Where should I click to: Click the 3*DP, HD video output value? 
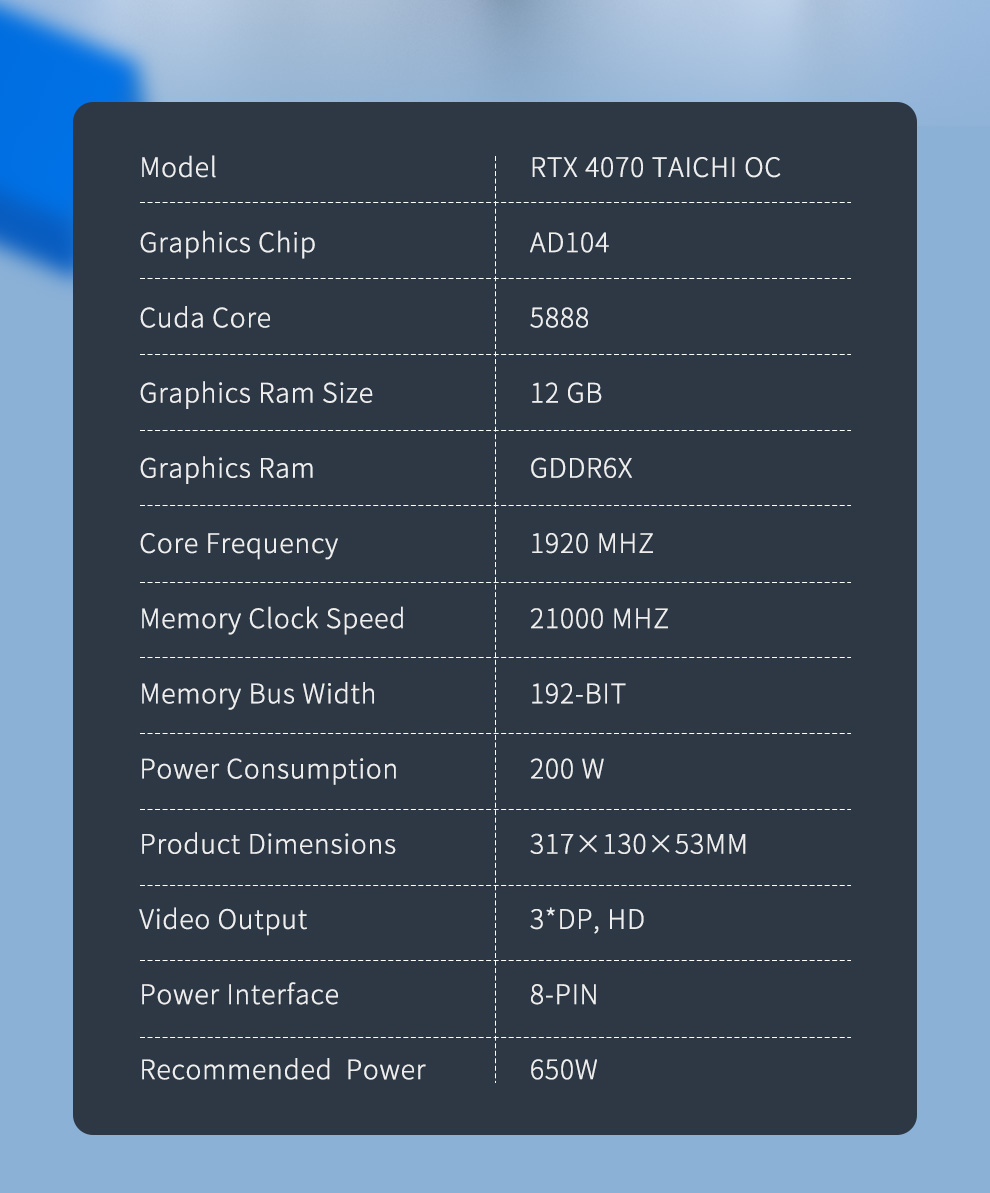click(587, 920)
